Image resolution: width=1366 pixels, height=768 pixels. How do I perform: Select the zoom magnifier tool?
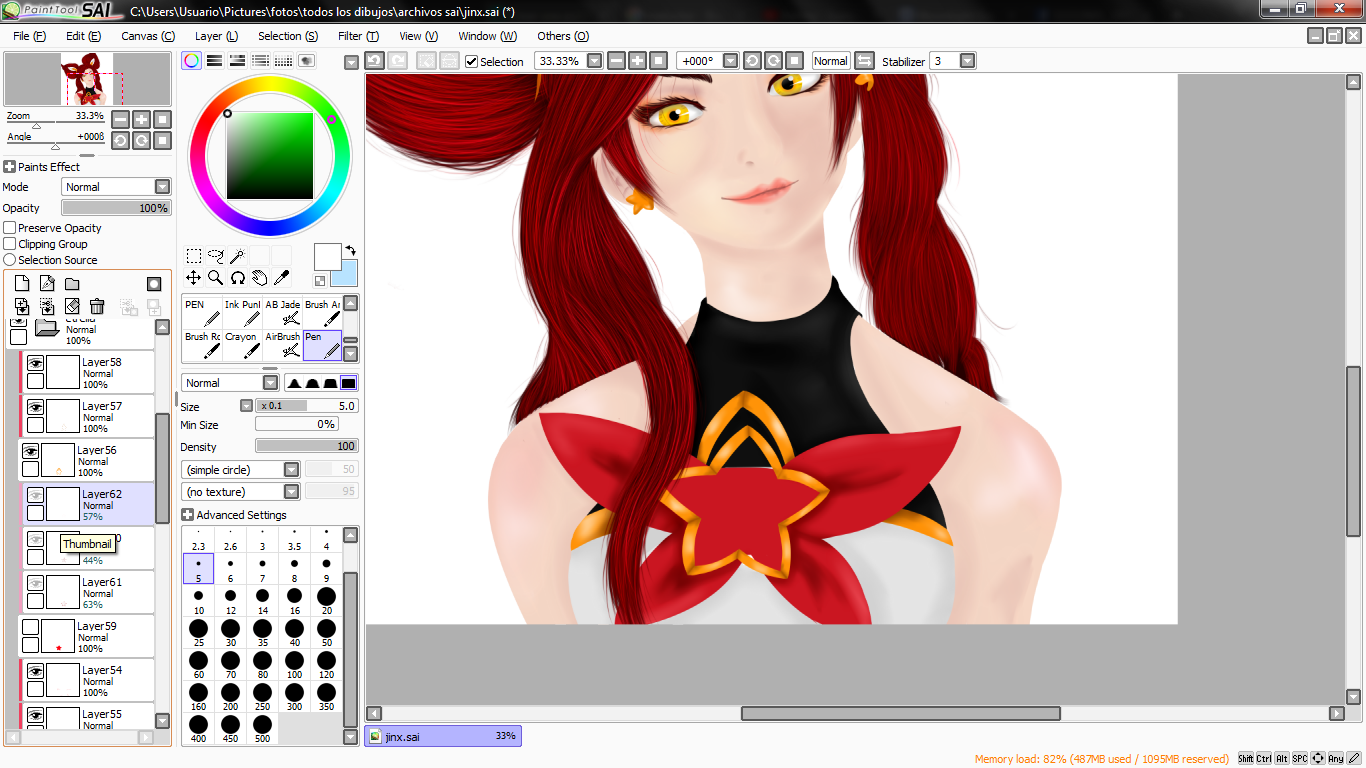216,278
